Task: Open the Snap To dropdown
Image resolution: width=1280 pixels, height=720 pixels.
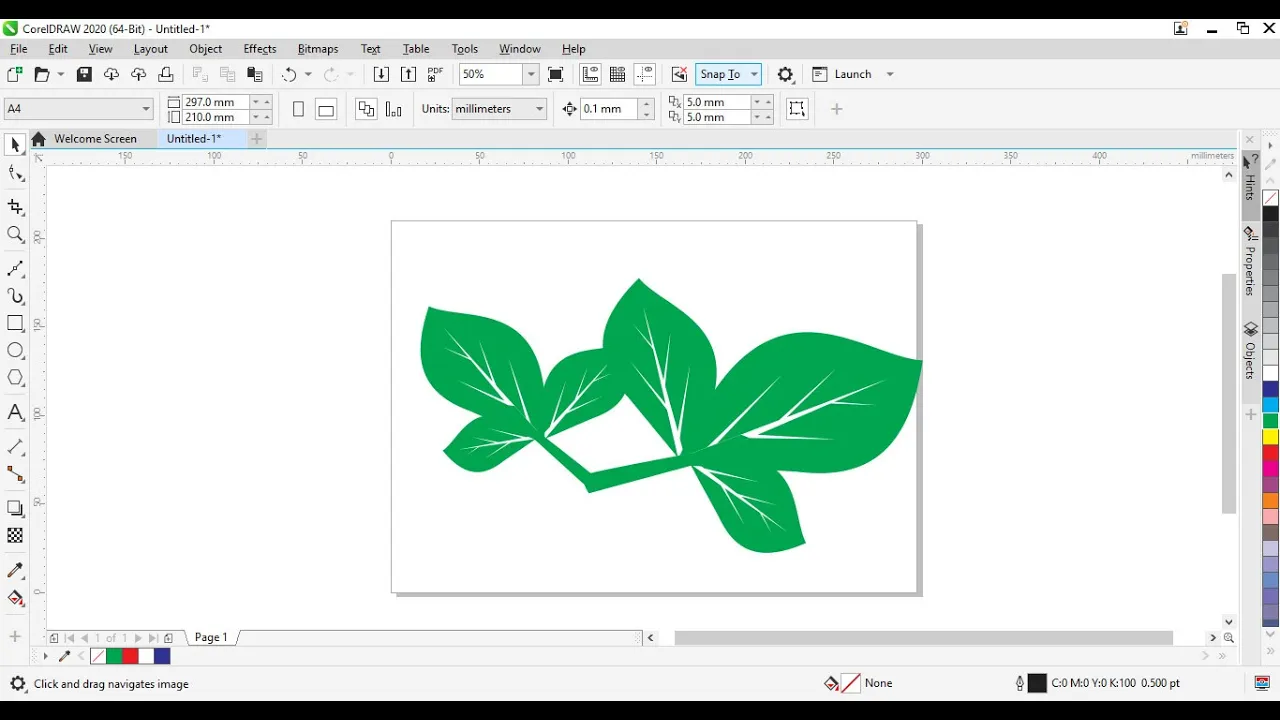Action: coord(754,74)
